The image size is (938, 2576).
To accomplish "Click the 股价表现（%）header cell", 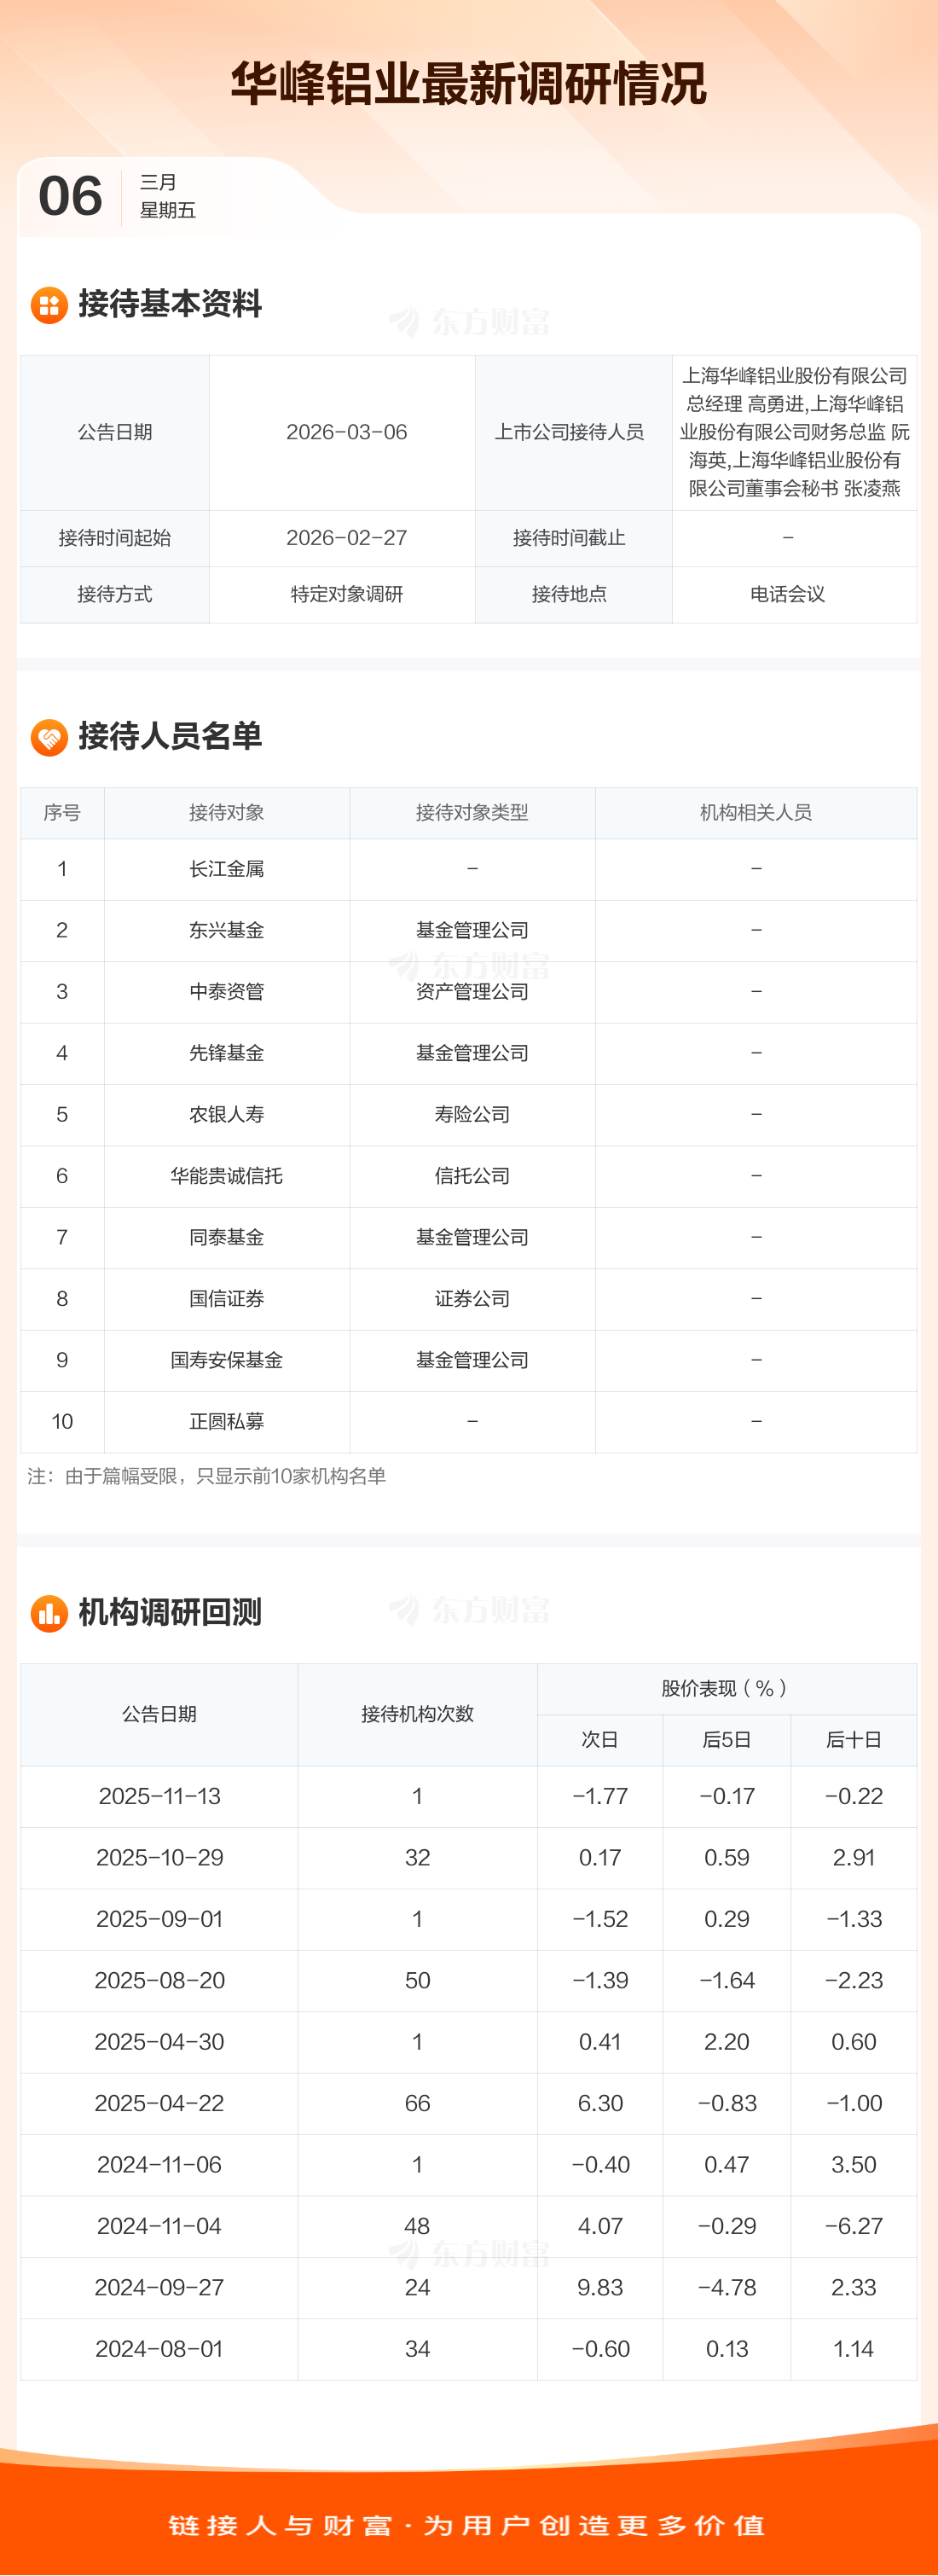I will pos(726,1689).
